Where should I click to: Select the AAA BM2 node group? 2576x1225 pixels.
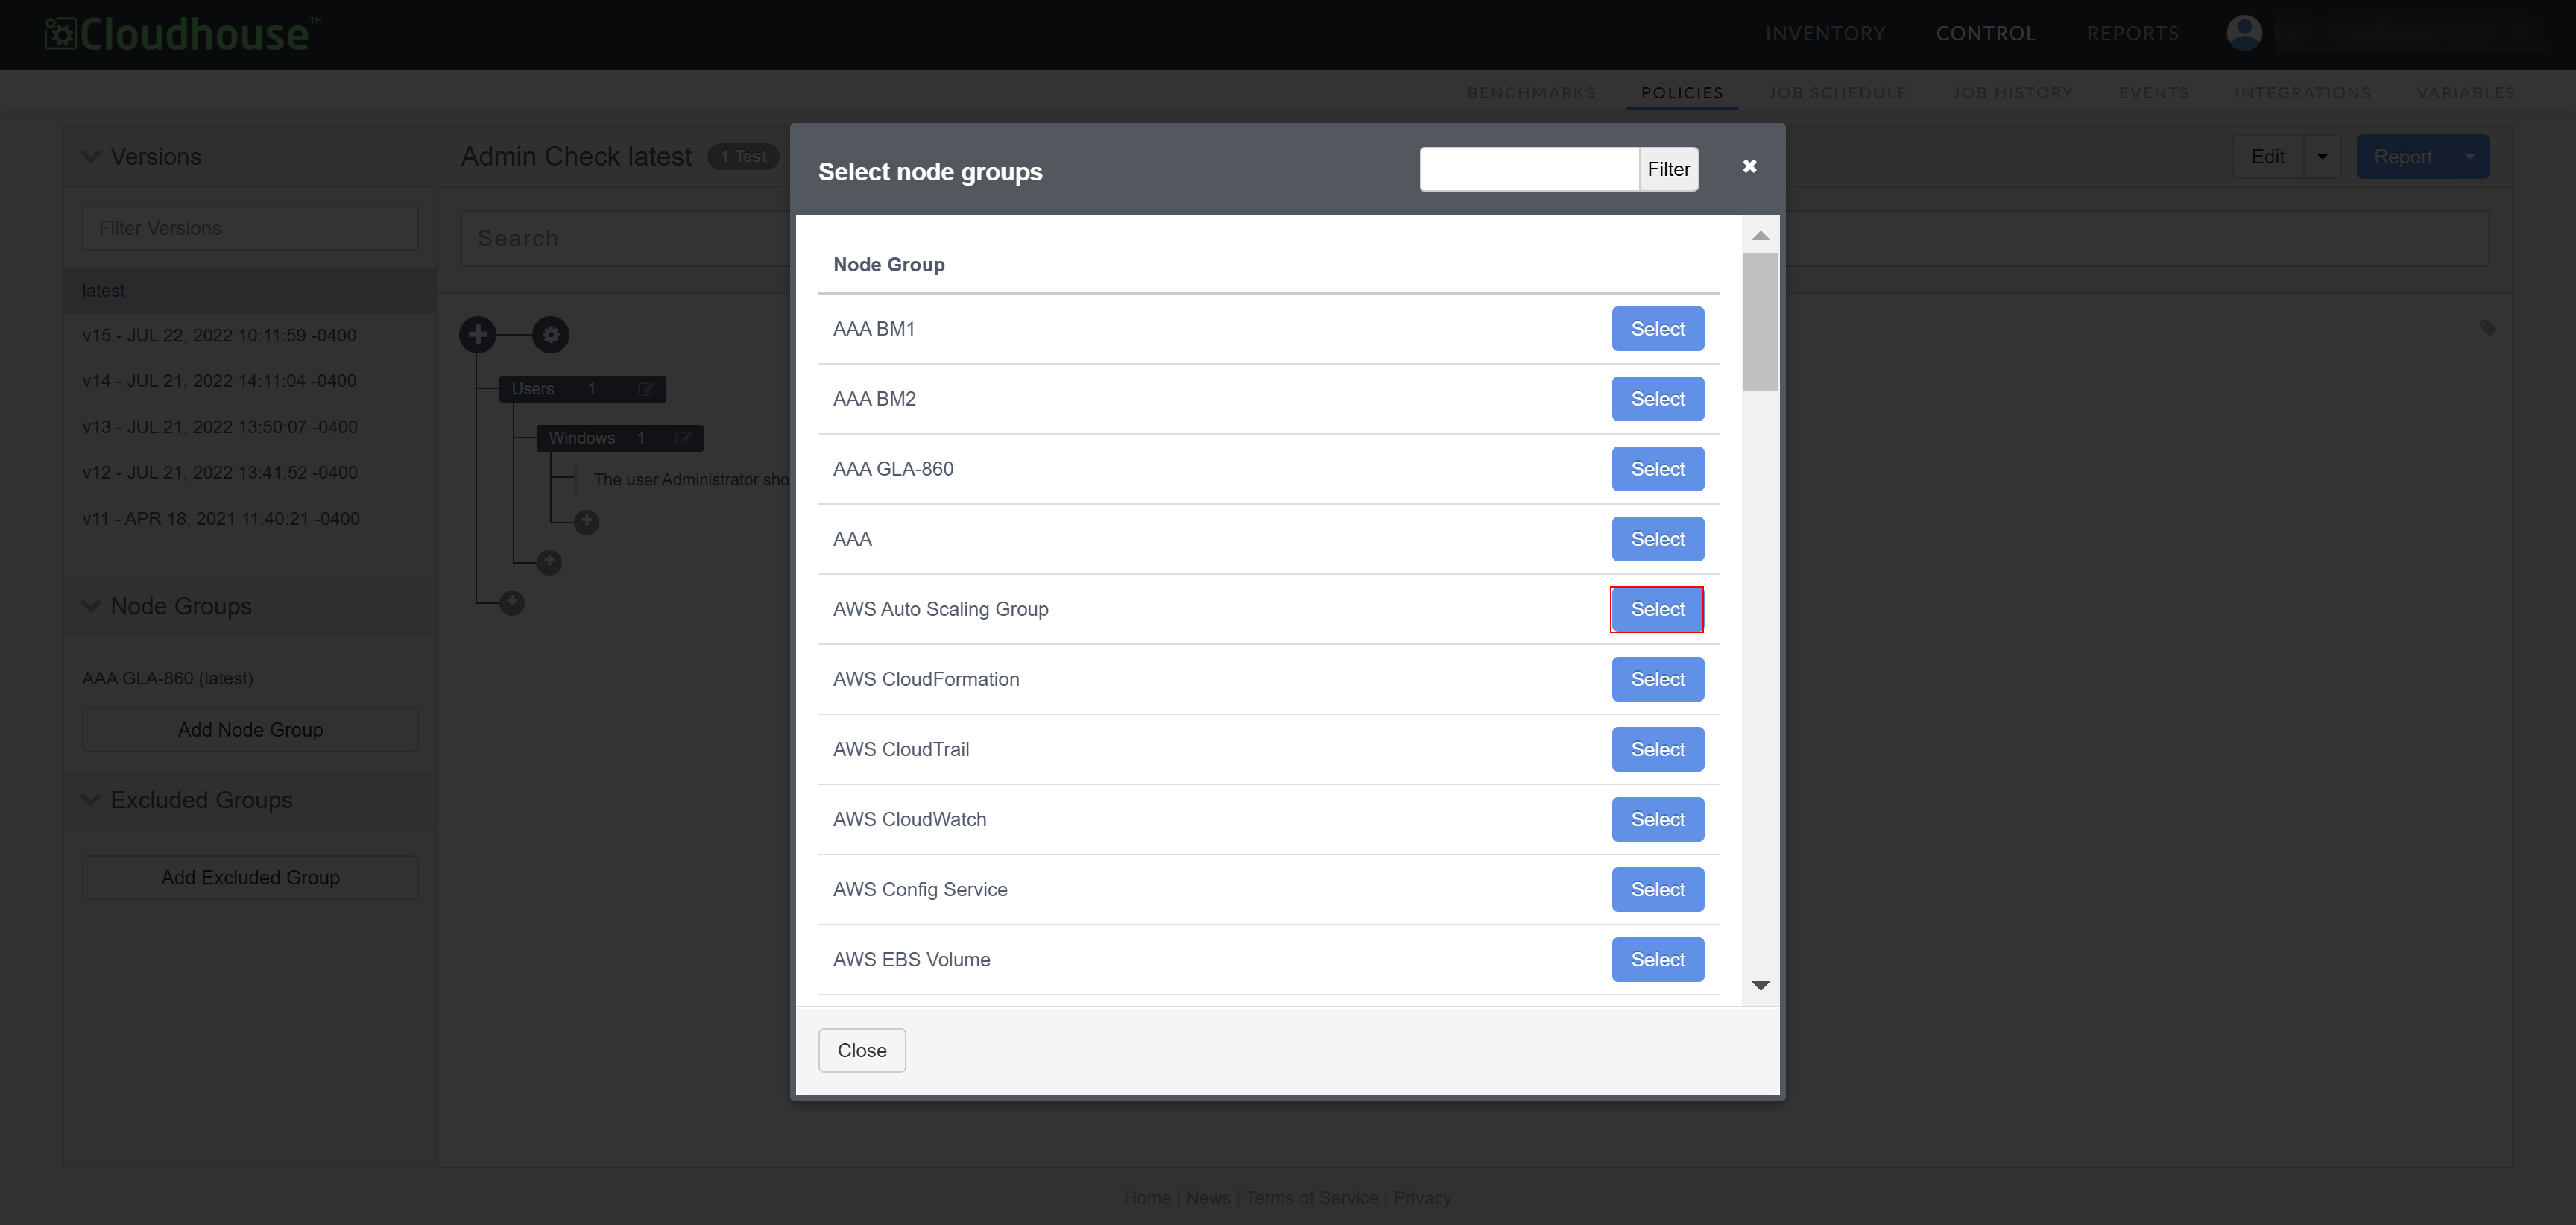pyautogui.click(x=1657, y=399)
